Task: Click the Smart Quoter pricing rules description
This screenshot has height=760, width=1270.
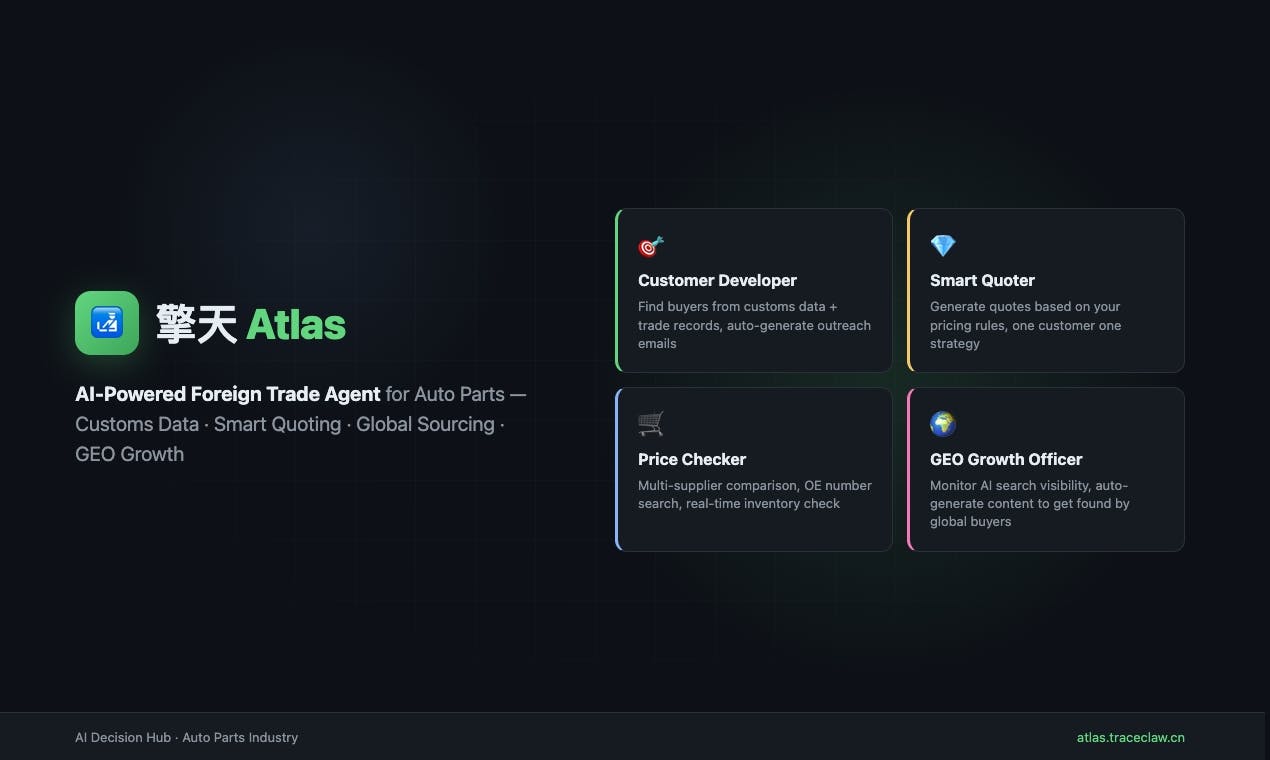Action: [x=1026, y=325]
